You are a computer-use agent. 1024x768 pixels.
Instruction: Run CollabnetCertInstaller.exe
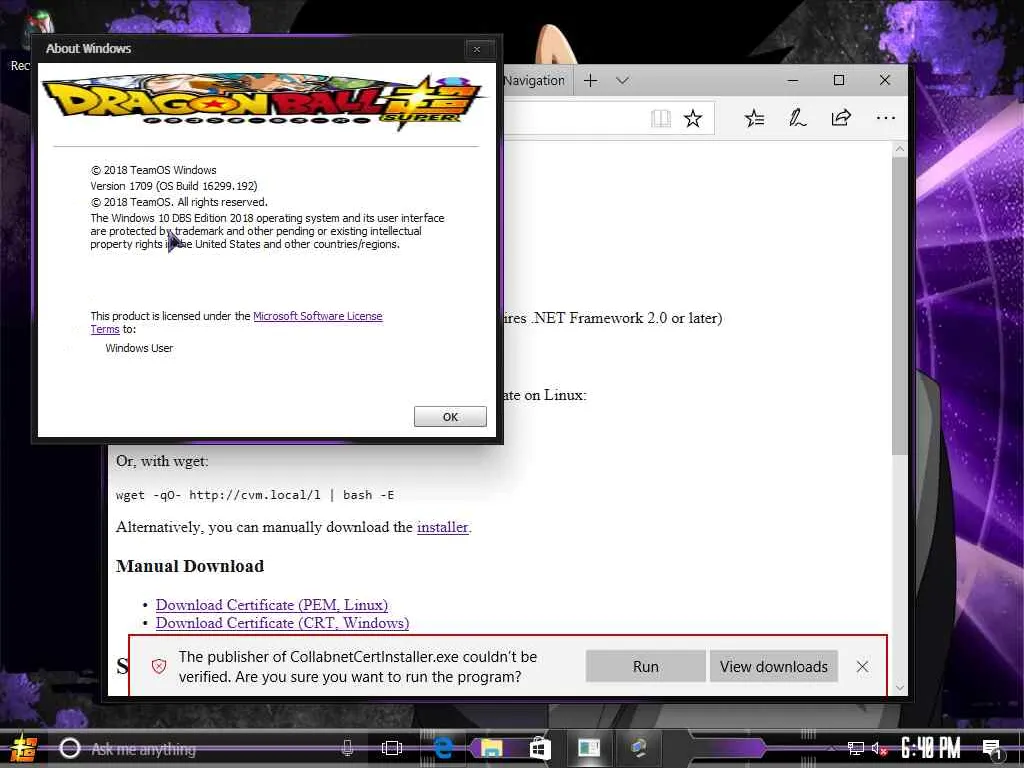pyautogui.click(x=645, y=666)
